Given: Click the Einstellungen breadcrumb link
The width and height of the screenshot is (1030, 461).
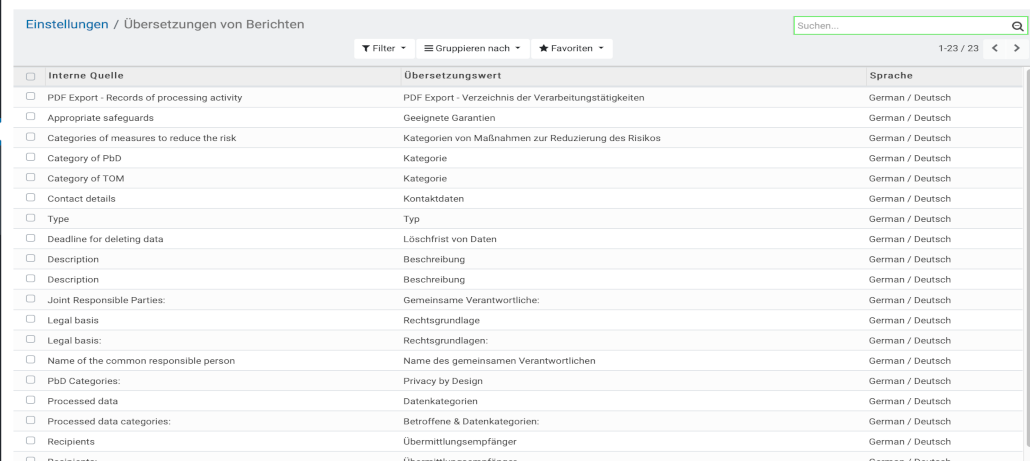Looking at the screenshot, I should click(x=66, y=24).
